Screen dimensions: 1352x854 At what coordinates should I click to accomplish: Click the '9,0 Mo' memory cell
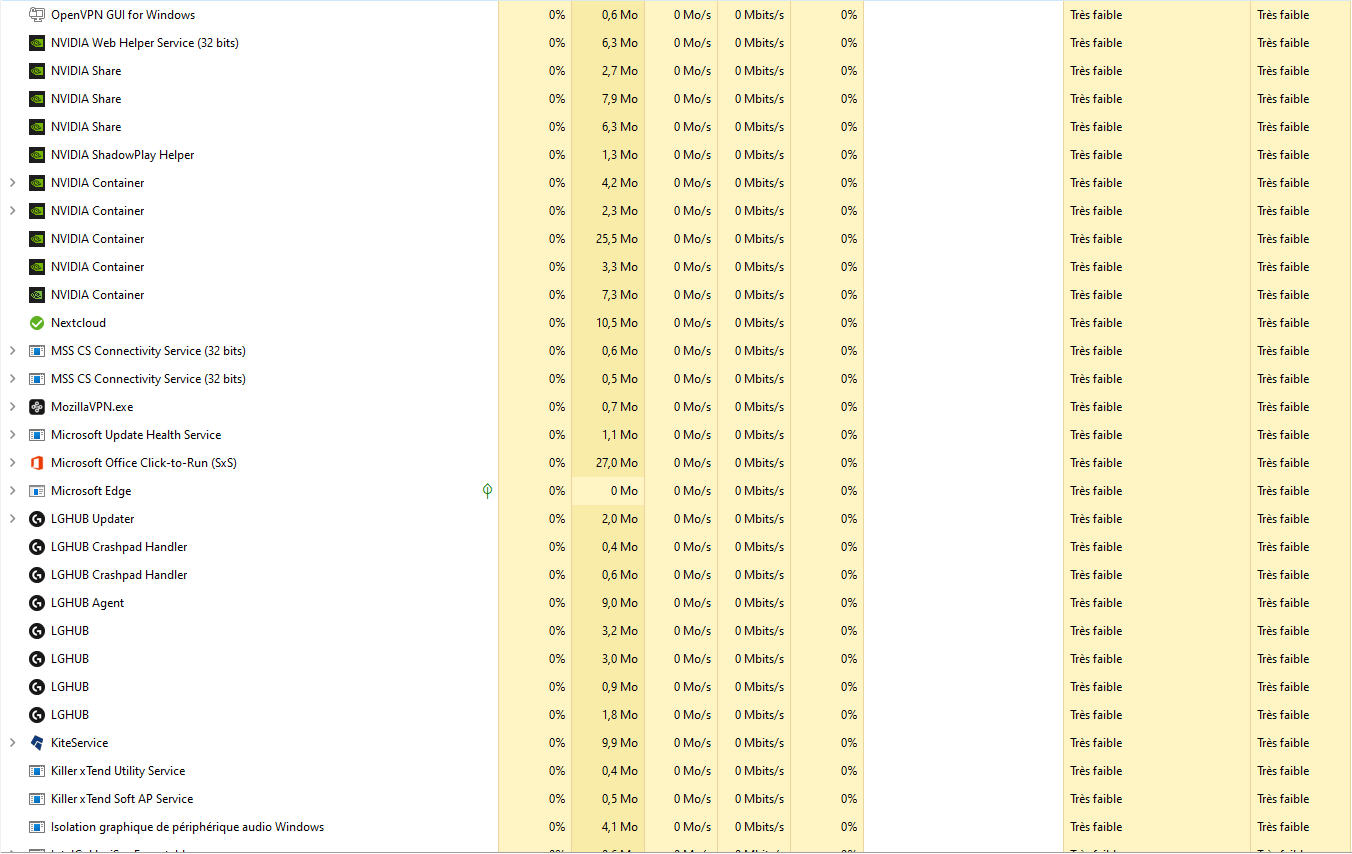(x=608, y=603)
